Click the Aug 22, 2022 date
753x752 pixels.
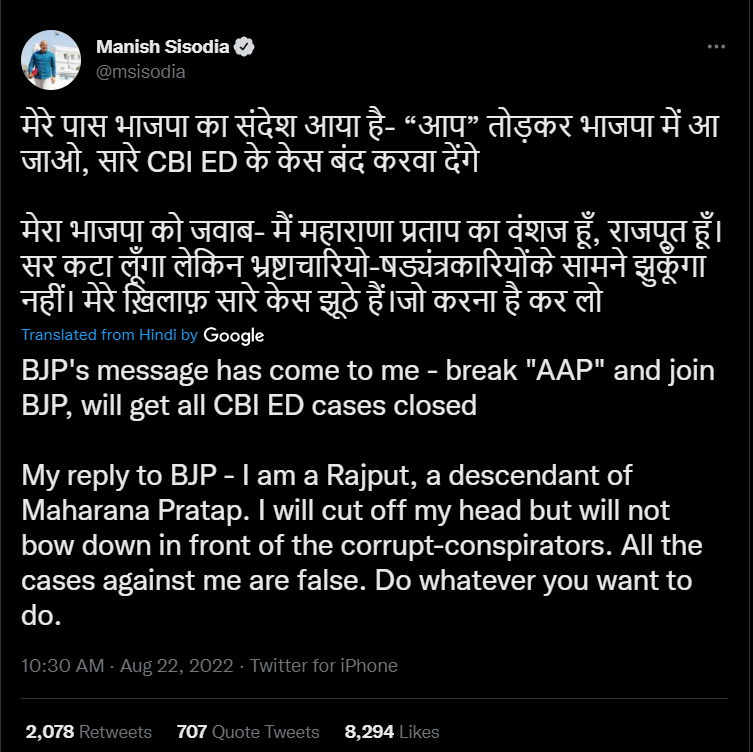179,665
